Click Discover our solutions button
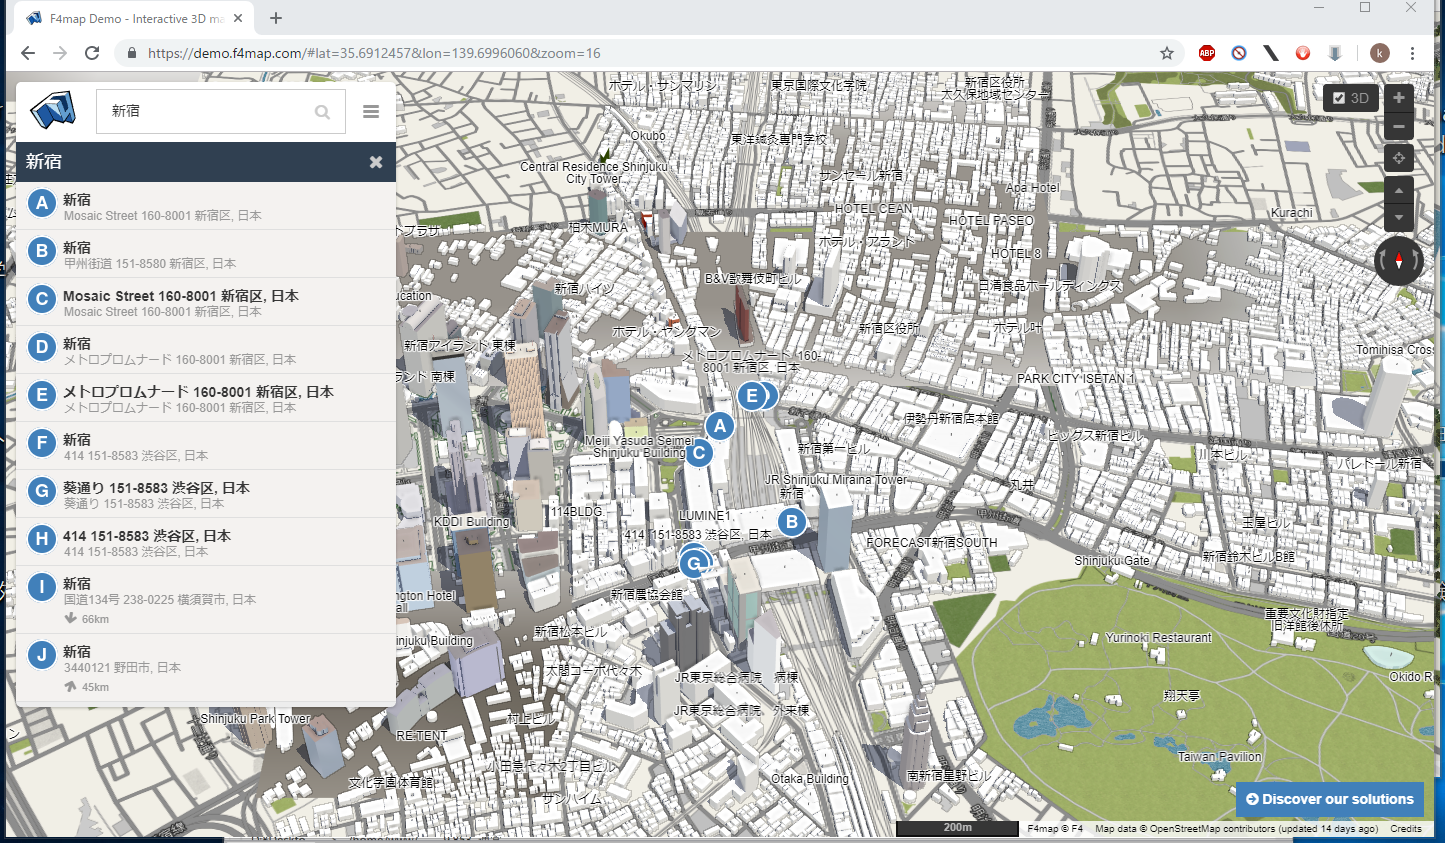The width and height of the screenshot is (1445, 843). coord(1329,799)
